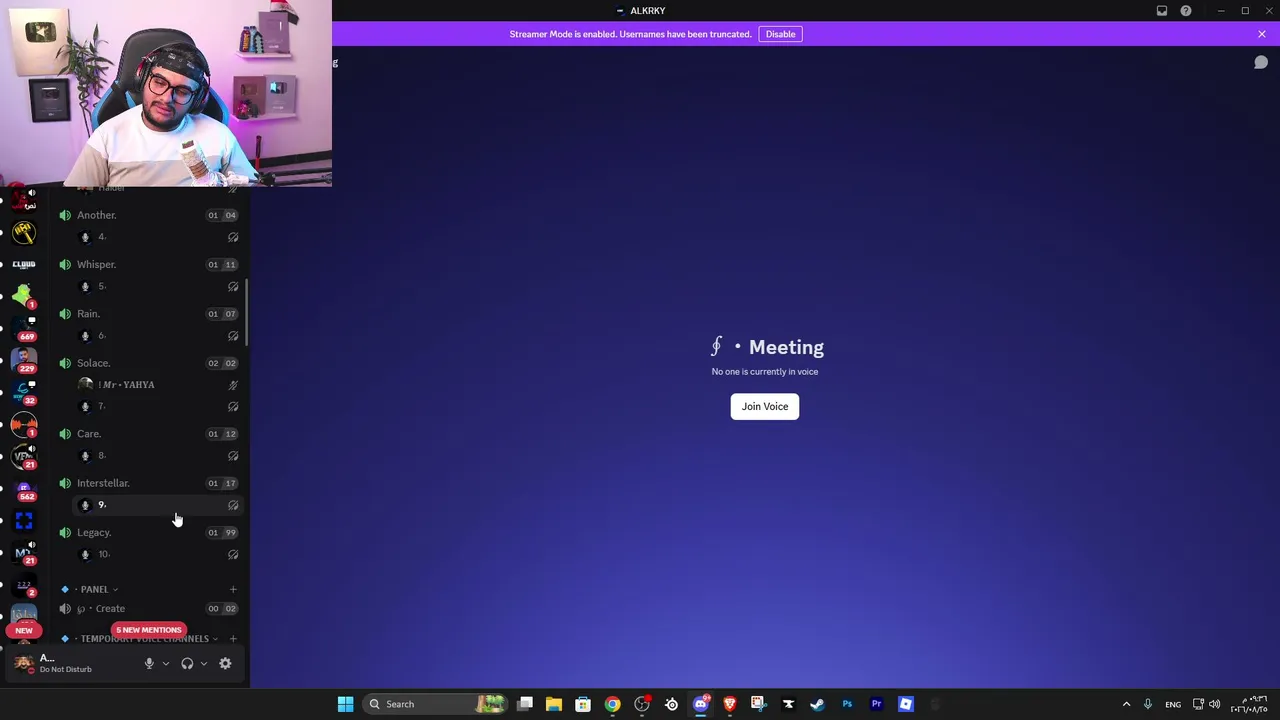
Task: Open Steam from the taskbar
Action: point(817,704)
